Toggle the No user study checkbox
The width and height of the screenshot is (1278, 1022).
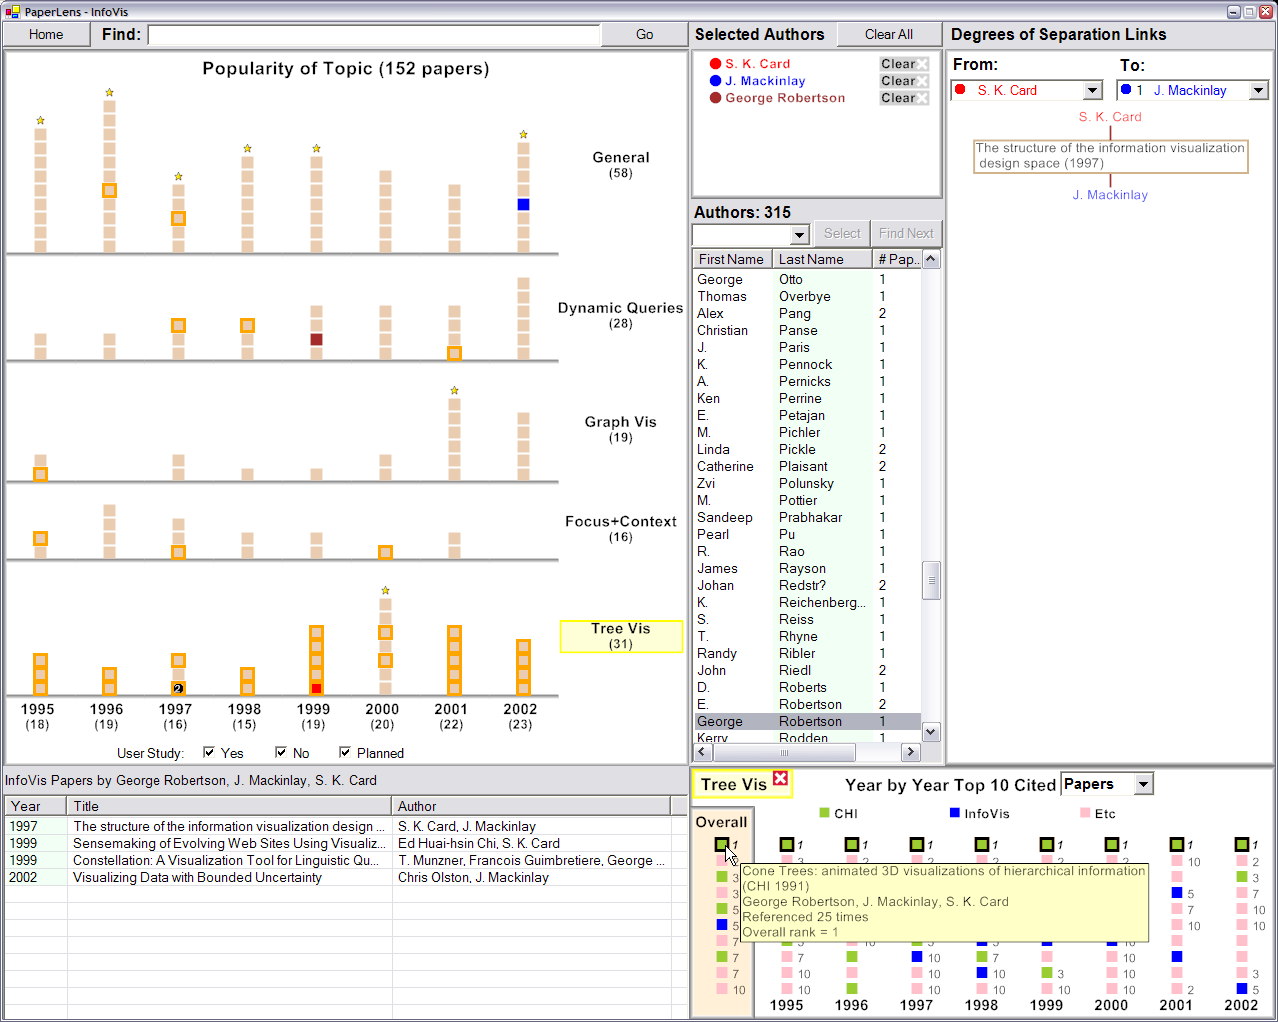pyautogui.click(x=281, y=752)
